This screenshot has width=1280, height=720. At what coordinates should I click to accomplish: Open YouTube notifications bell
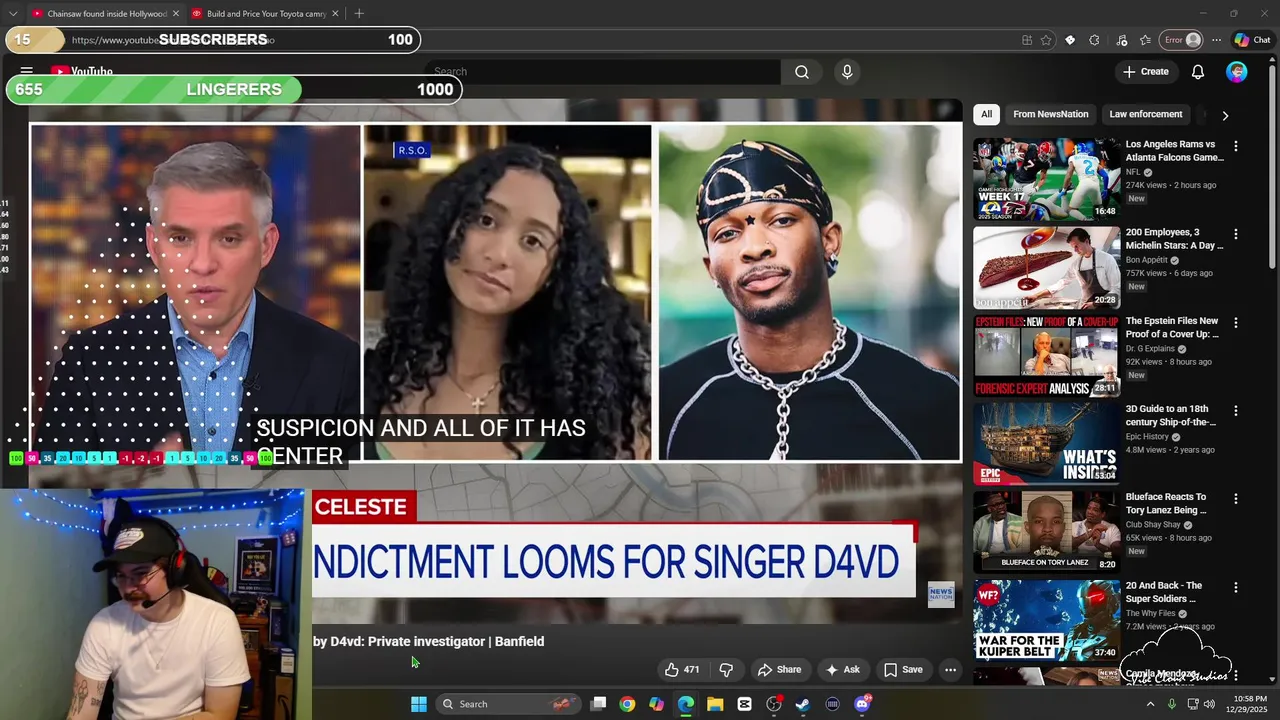[1198, 72]
